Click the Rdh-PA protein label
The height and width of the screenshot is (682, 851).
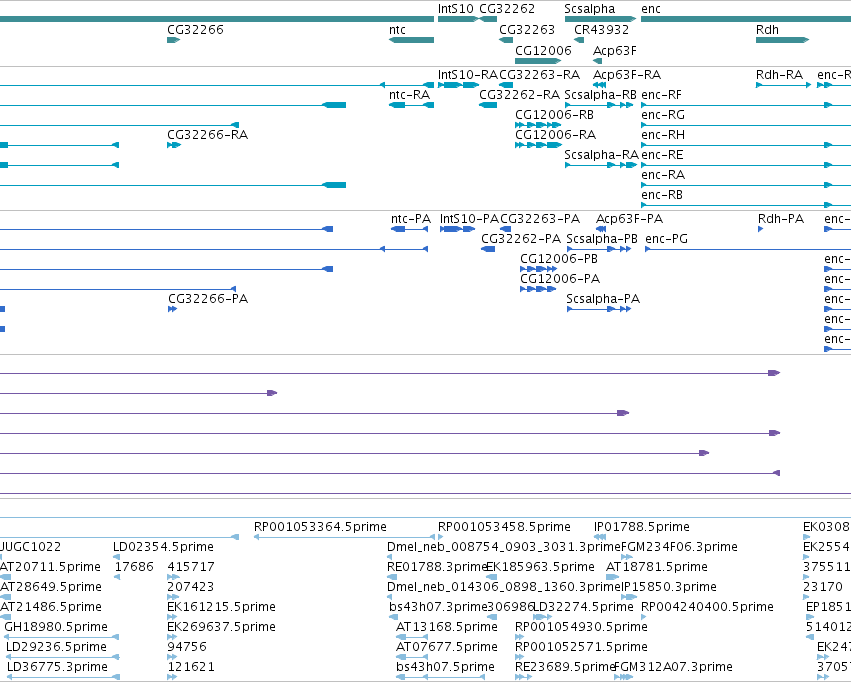tap(780, 219)
